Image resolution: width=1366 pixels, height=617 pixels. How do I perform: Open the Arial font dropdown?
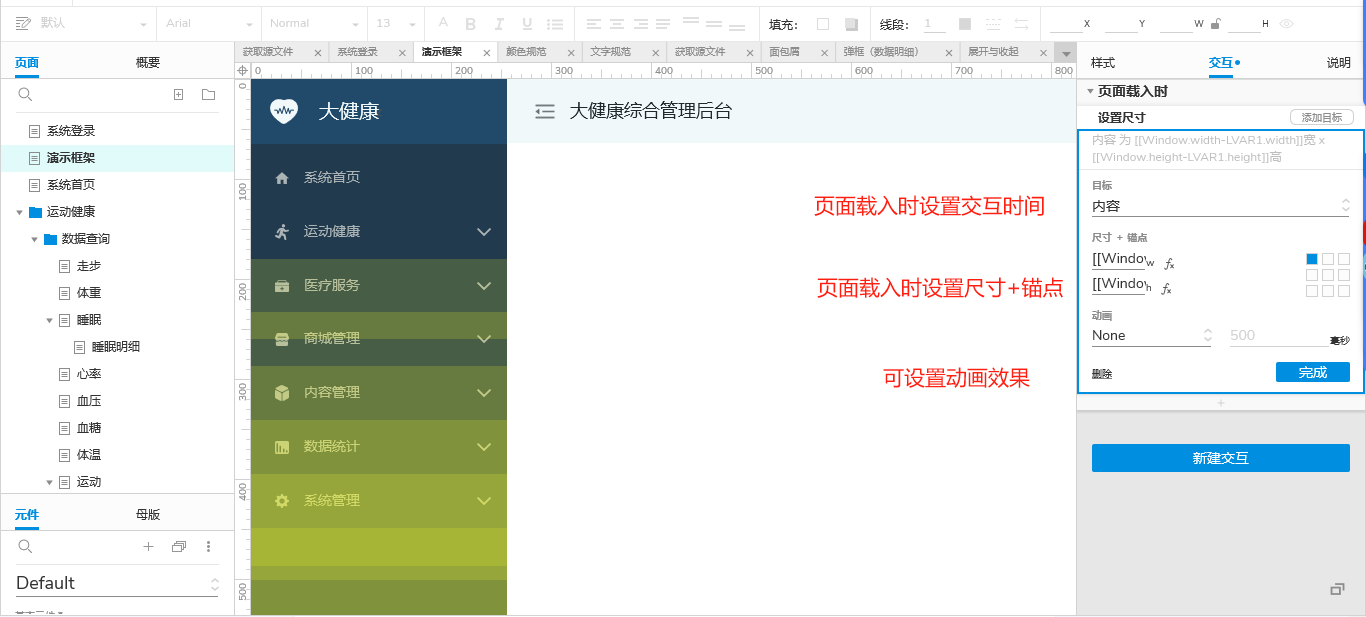pyautogui.click(x=210, y=23)
